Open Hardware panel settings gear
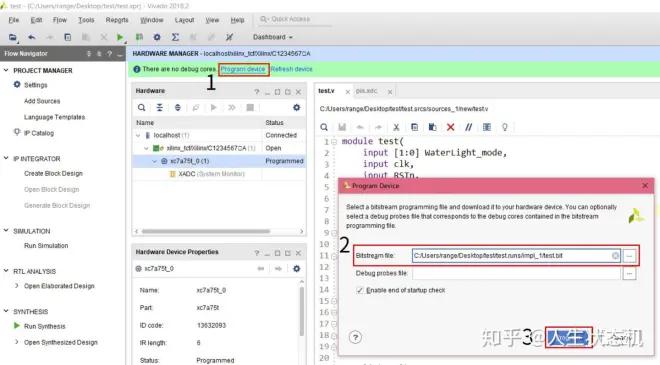Image resolution: width=660 pixels, height=365 pixels. (x=296, y=107)
